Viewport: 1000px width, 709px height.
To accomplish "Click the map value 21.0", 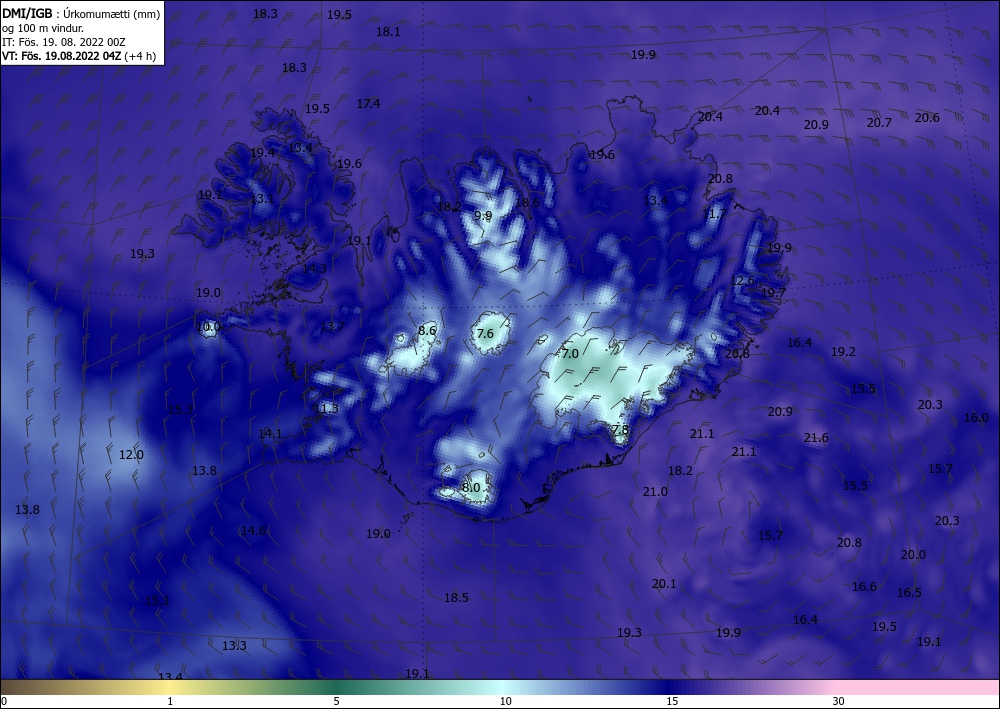I will (x=655, y=492).
